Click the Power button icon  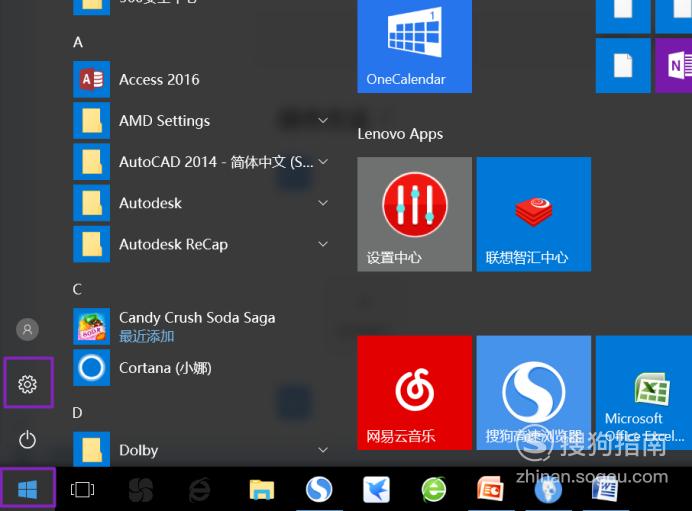pyautogui.click(x=27, y=439)
